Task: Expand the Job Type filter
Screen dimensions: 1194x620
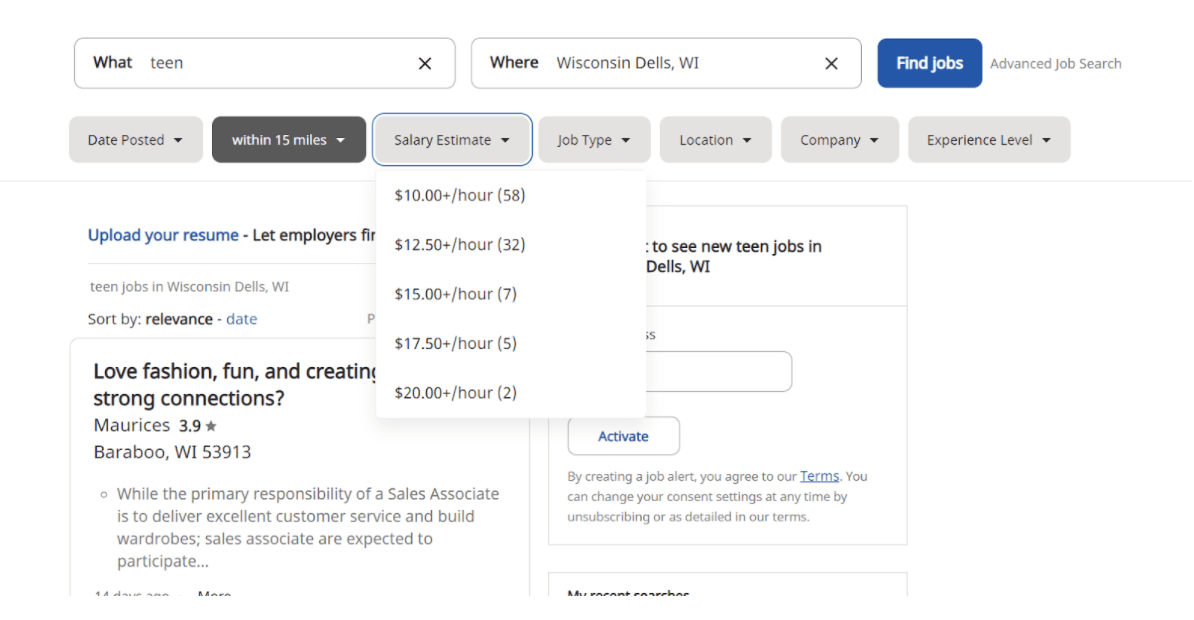Action: coord(594,139)
